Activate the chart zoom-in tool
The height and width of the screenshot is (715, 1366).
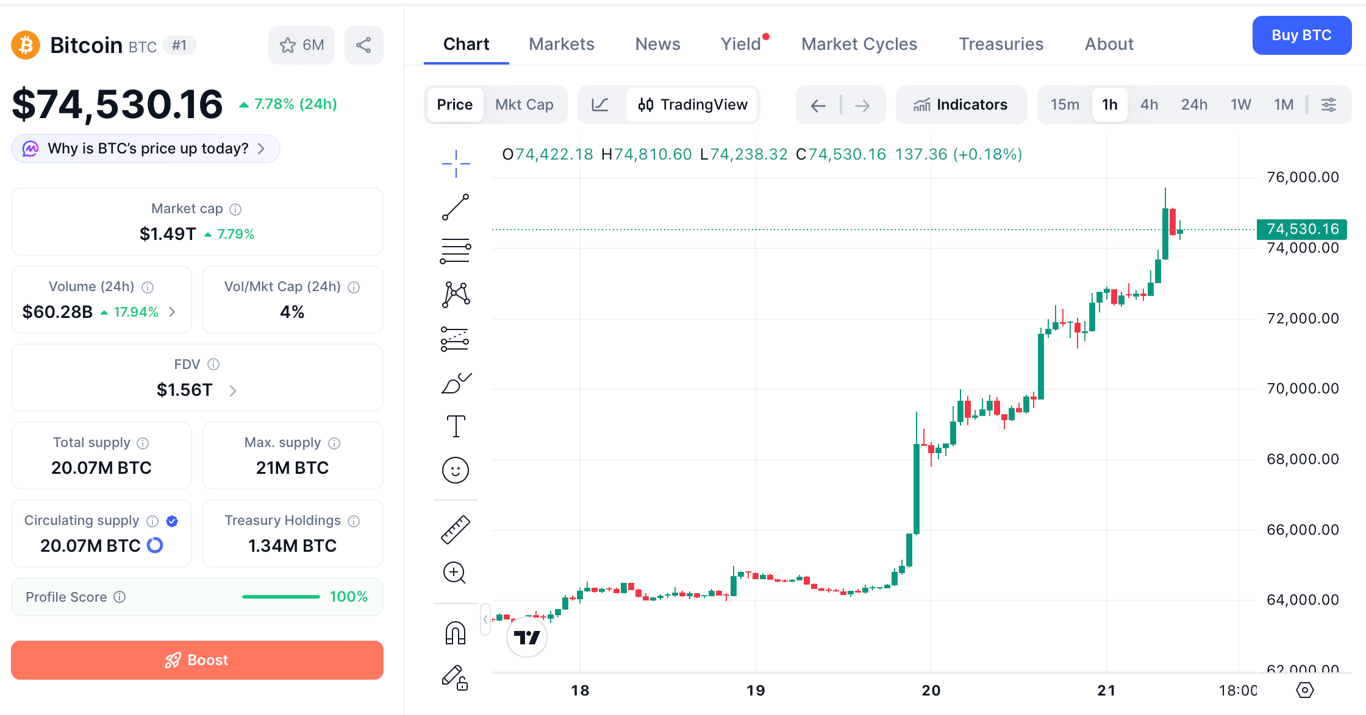click(x=456, y=573)
